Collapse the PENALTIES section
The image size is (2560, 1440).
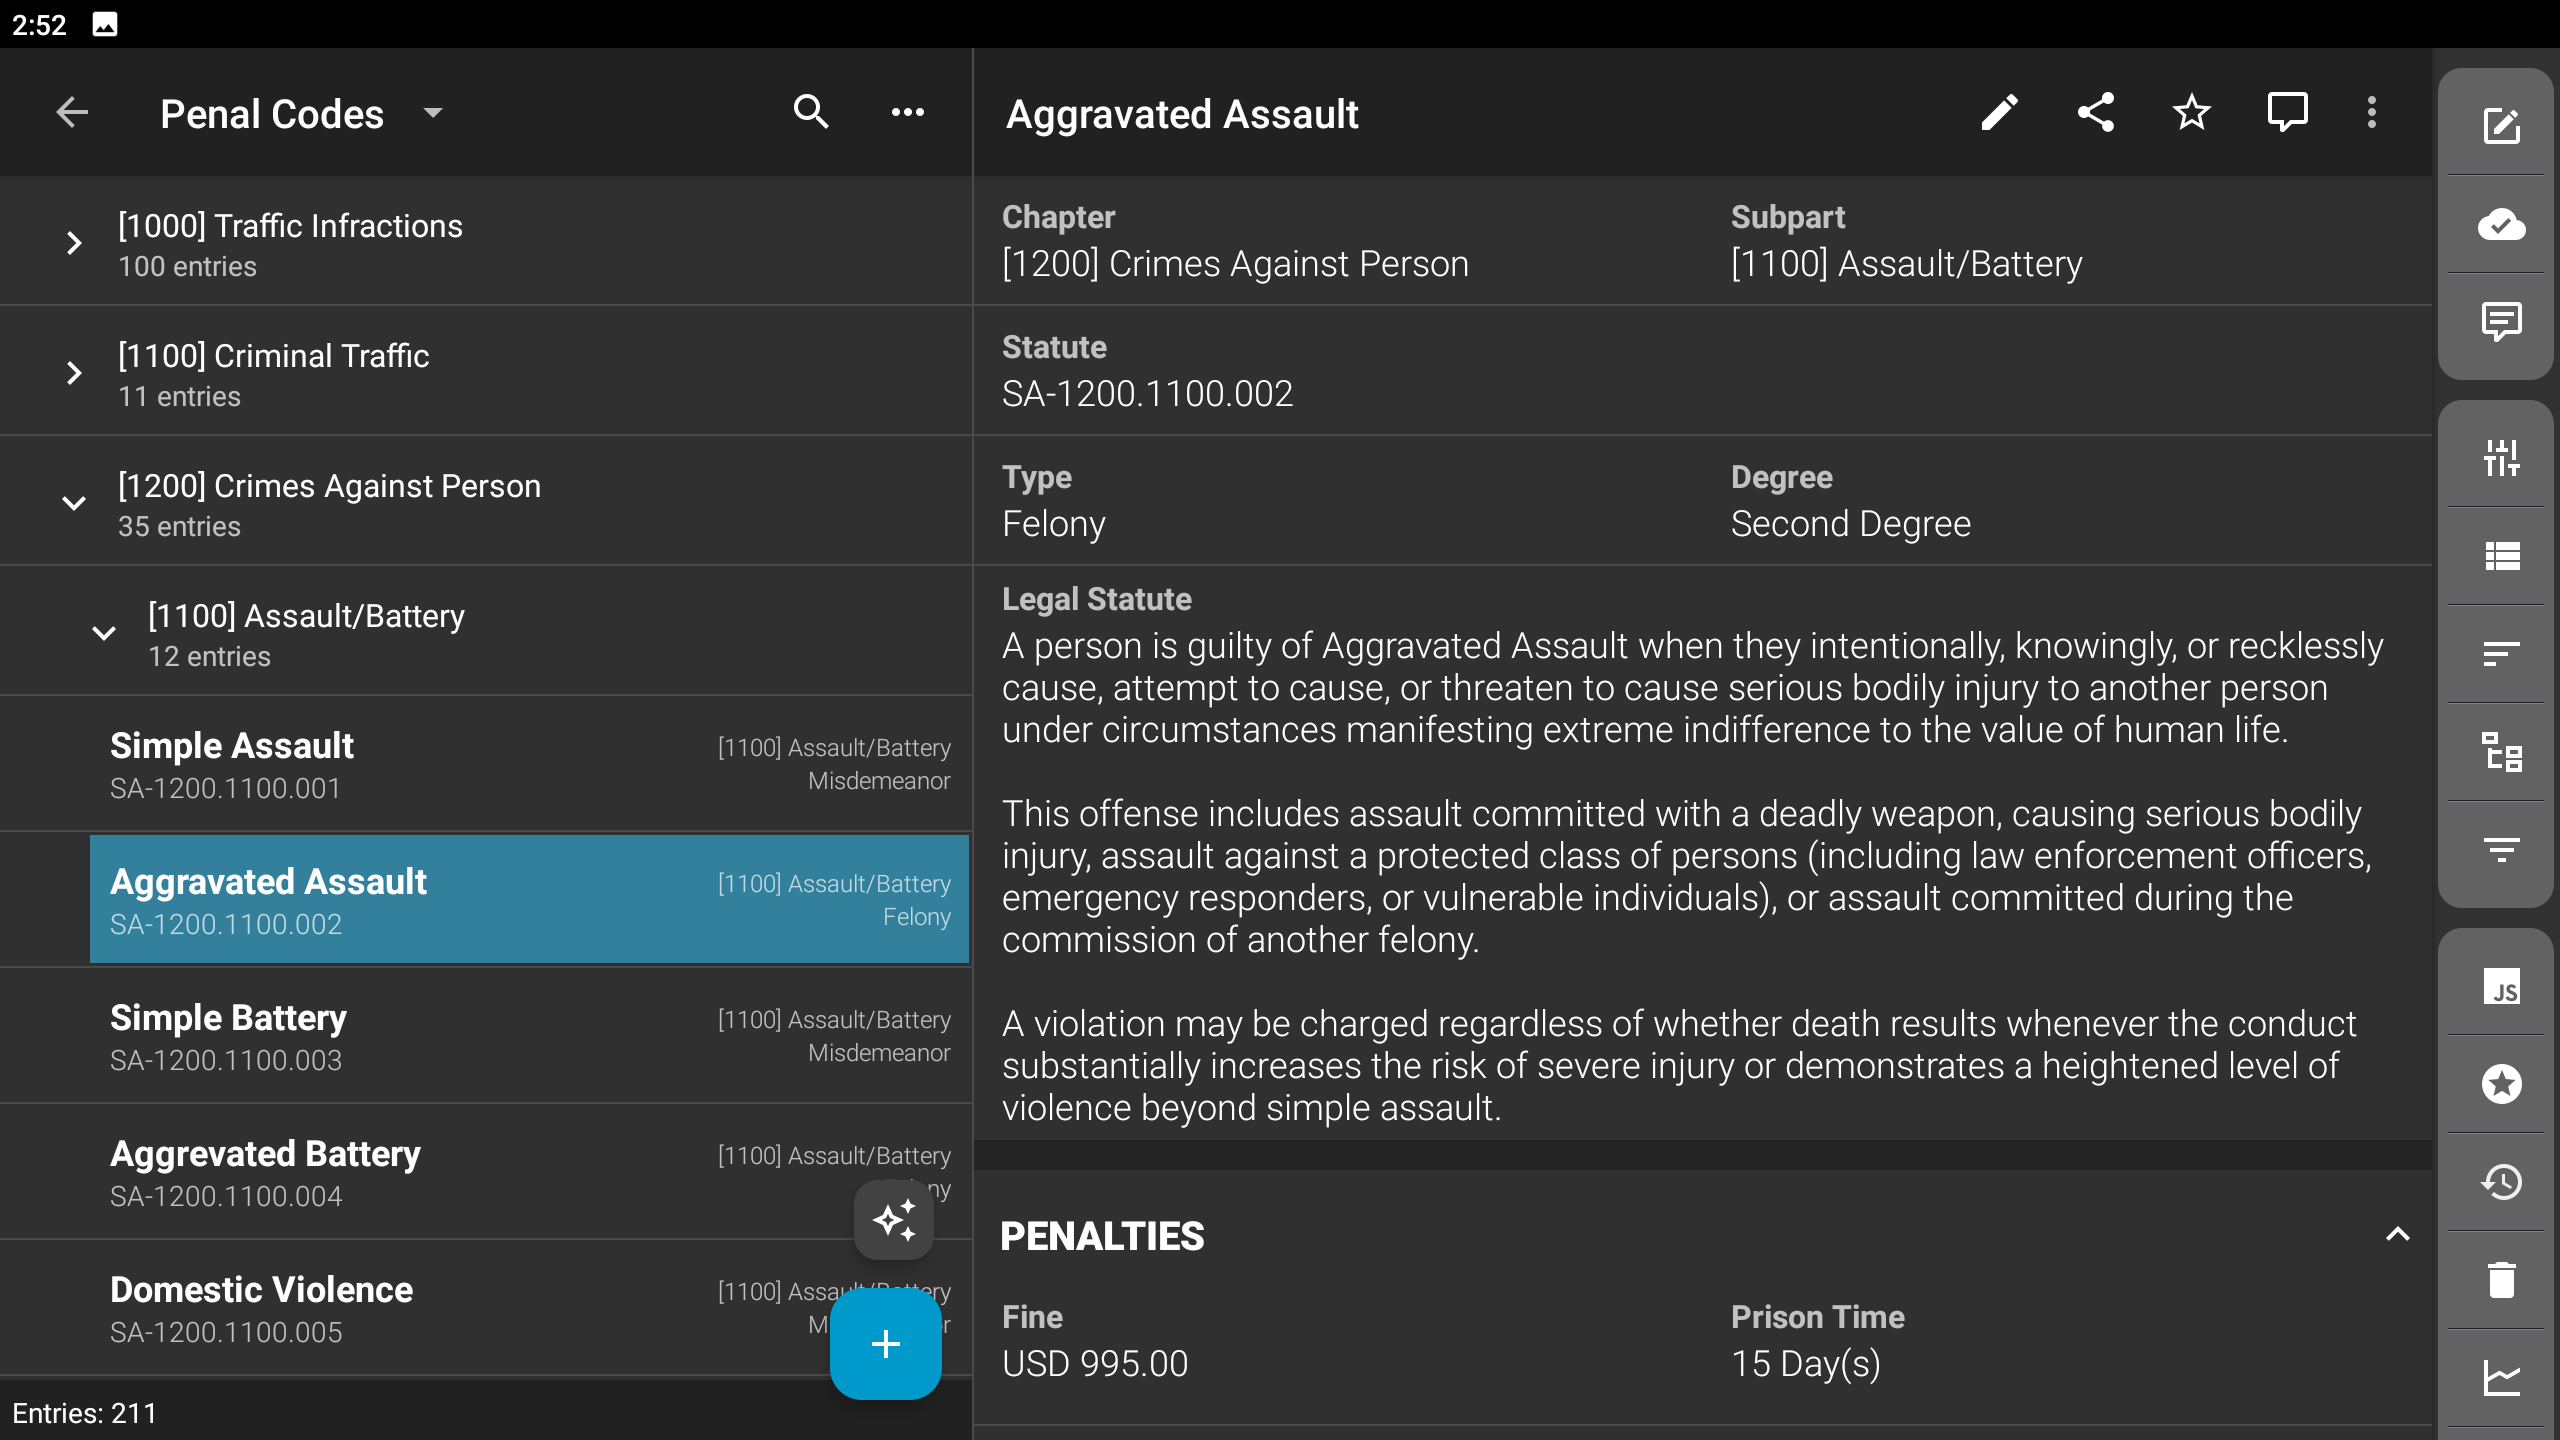tap(2397, 1235)
